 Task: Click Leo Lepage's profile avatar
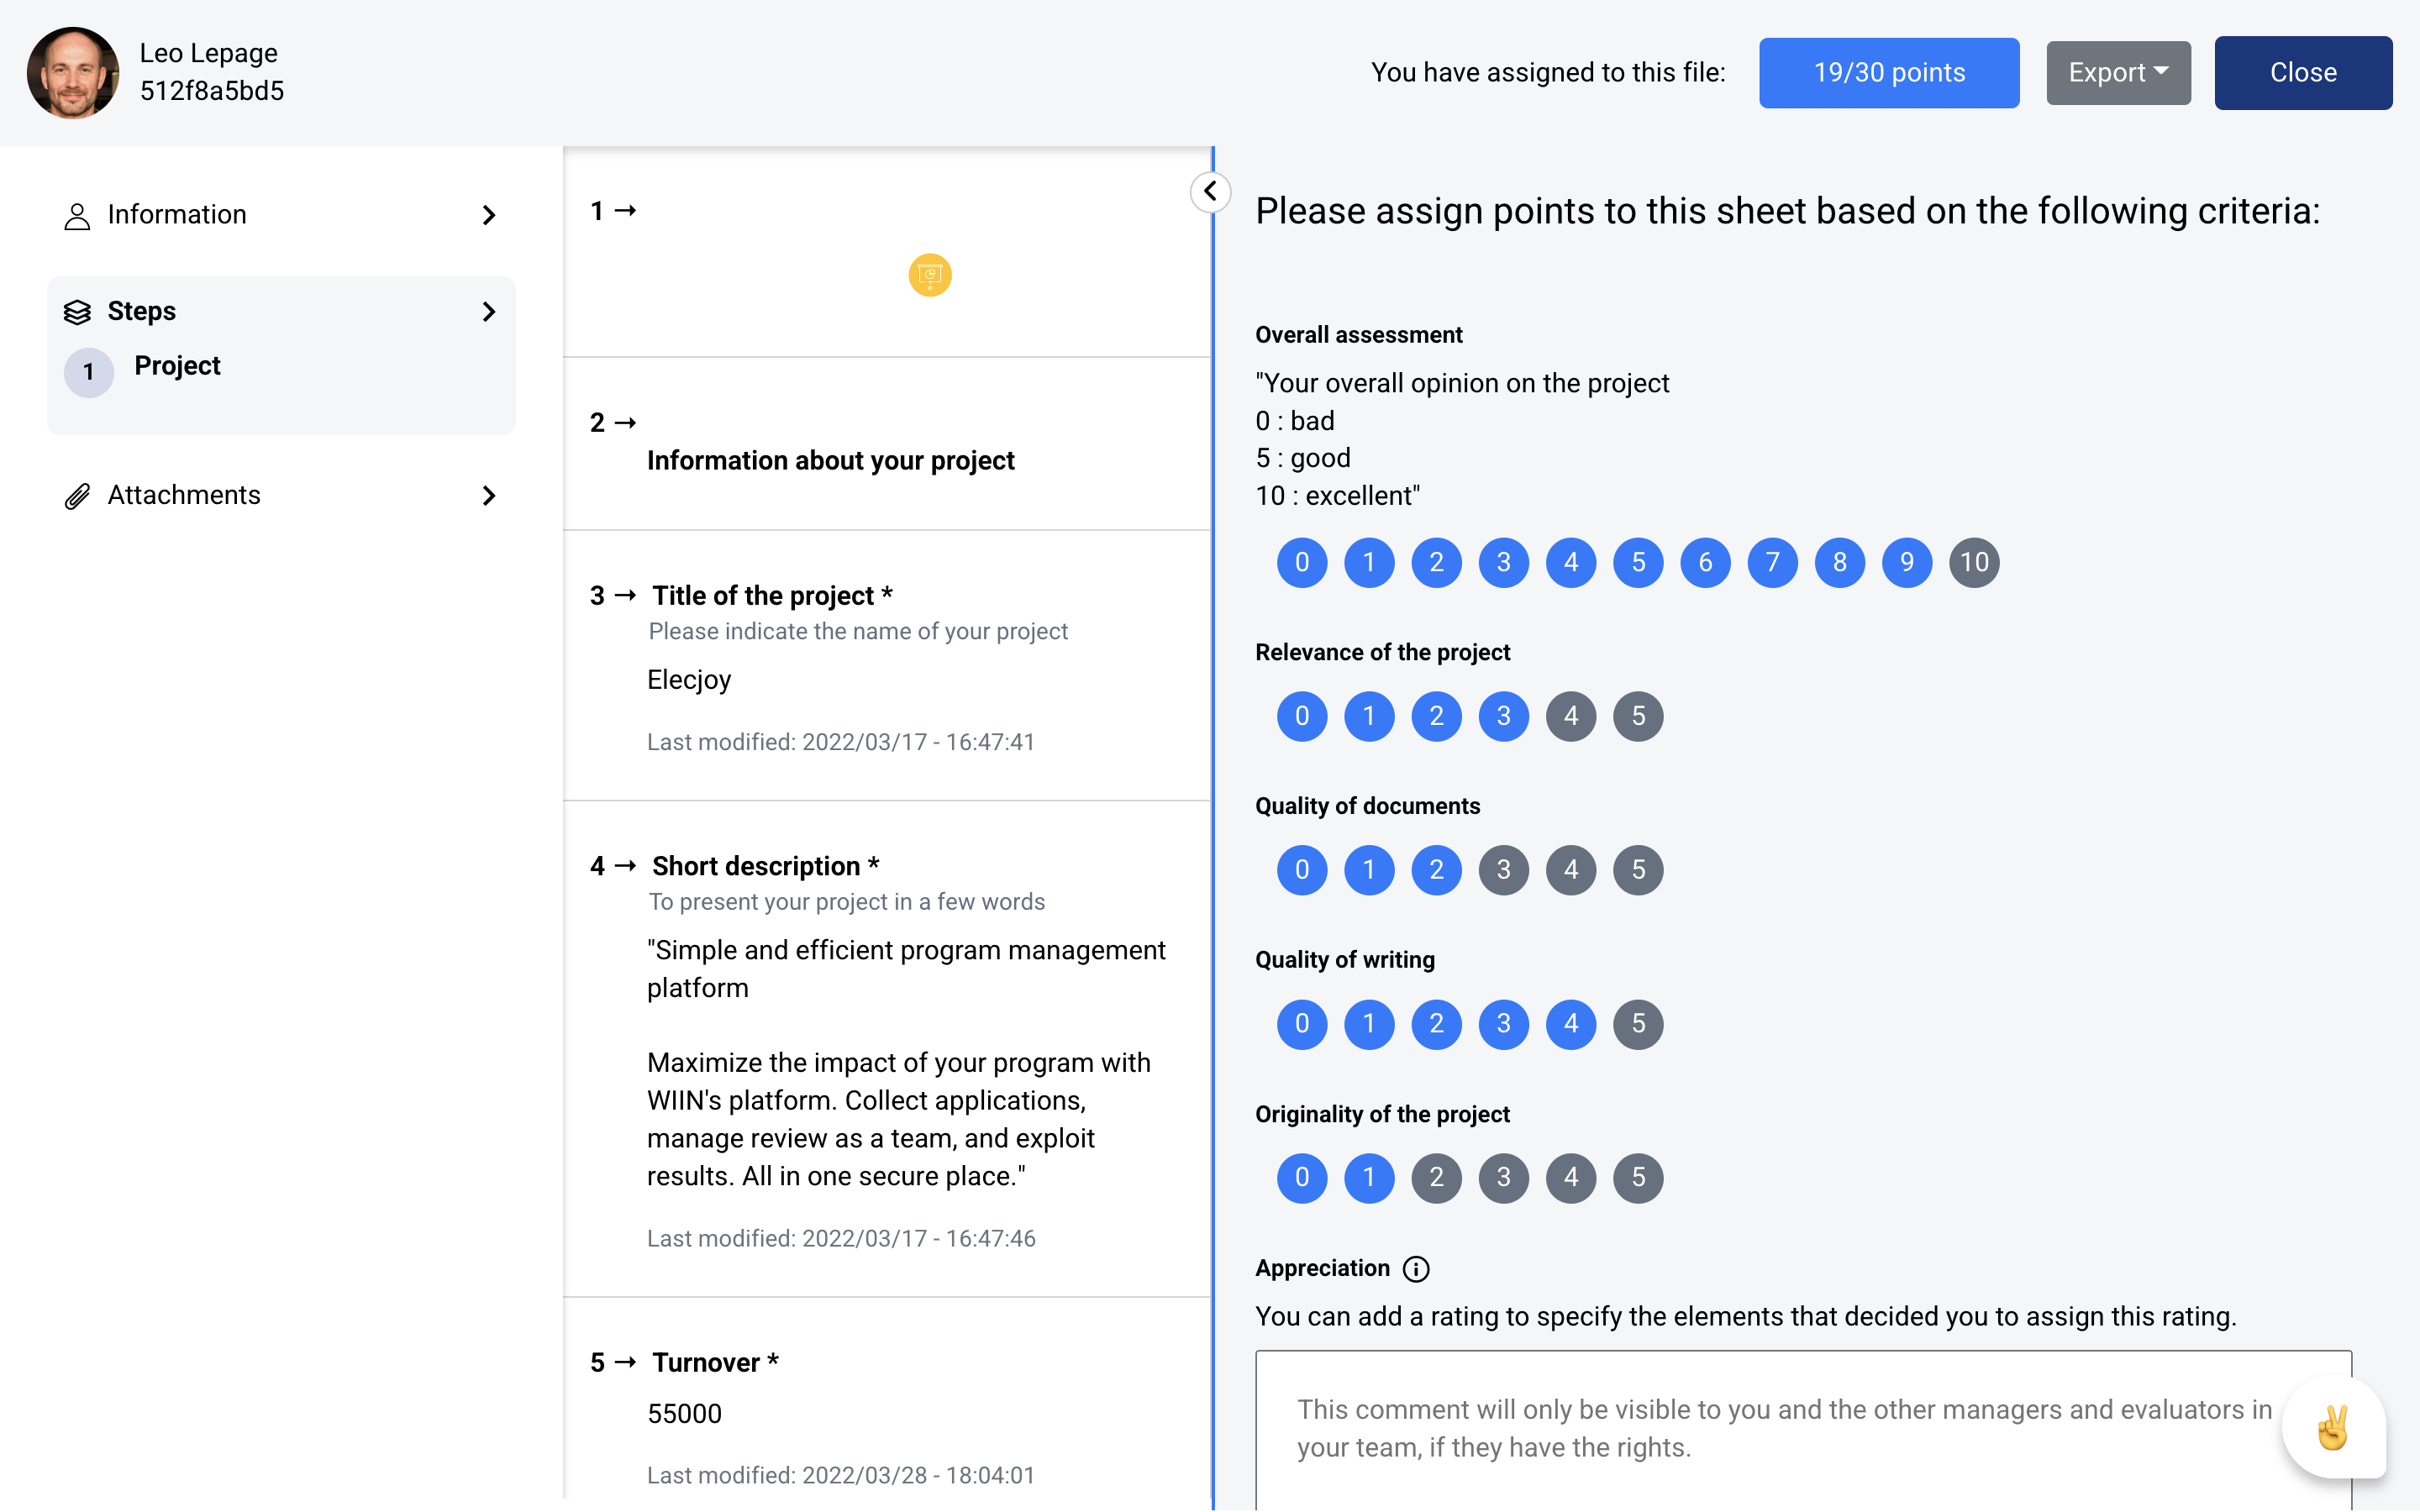click(73, 72)
